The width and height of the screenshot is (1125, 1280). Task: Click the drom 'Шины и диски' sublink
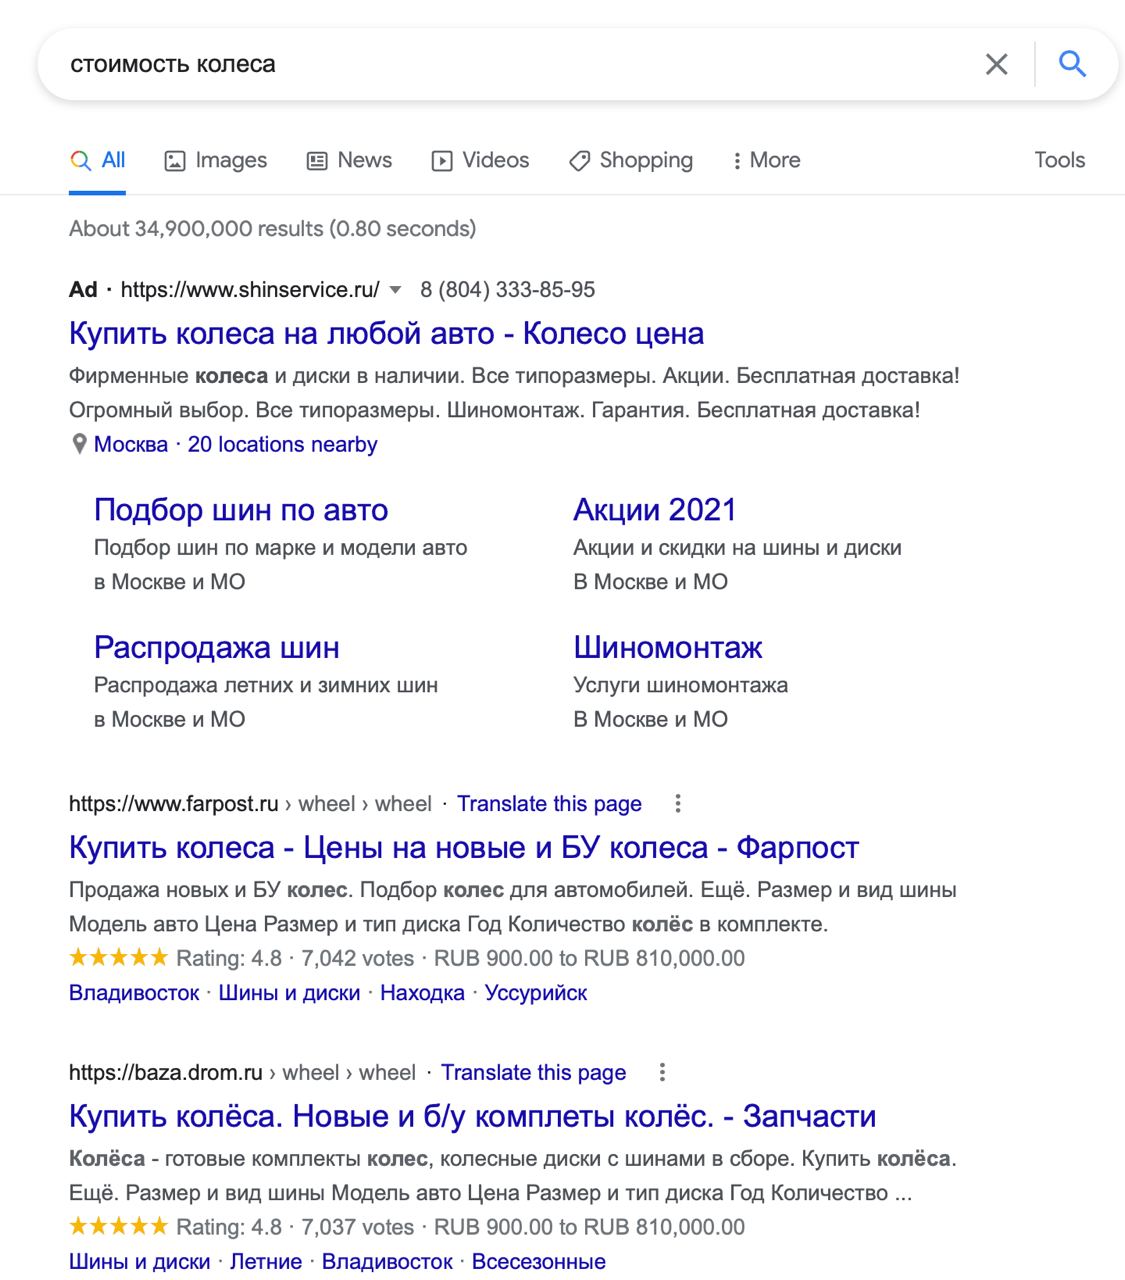click(x=139, y=1262)
